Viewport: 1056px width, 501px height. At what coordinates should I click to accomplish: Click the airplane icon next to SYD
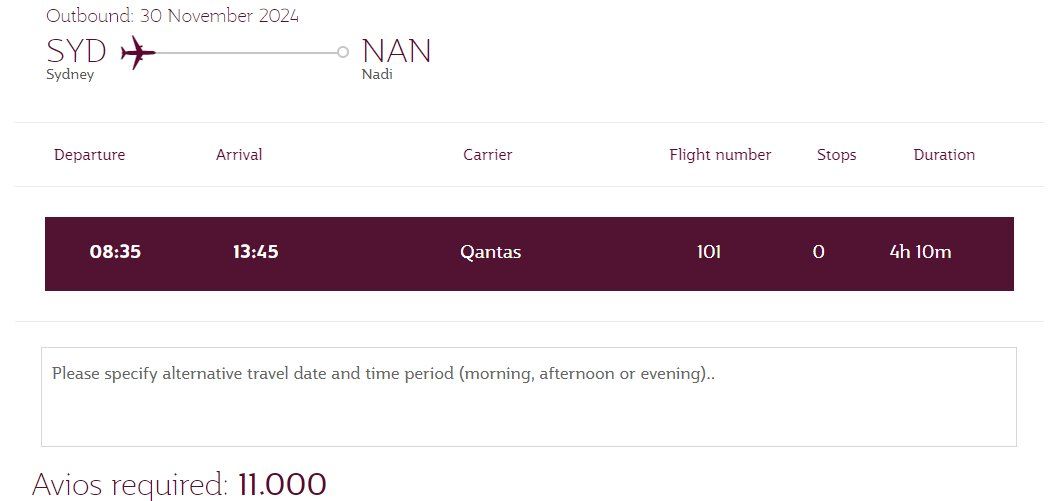[x=138, y=52]
